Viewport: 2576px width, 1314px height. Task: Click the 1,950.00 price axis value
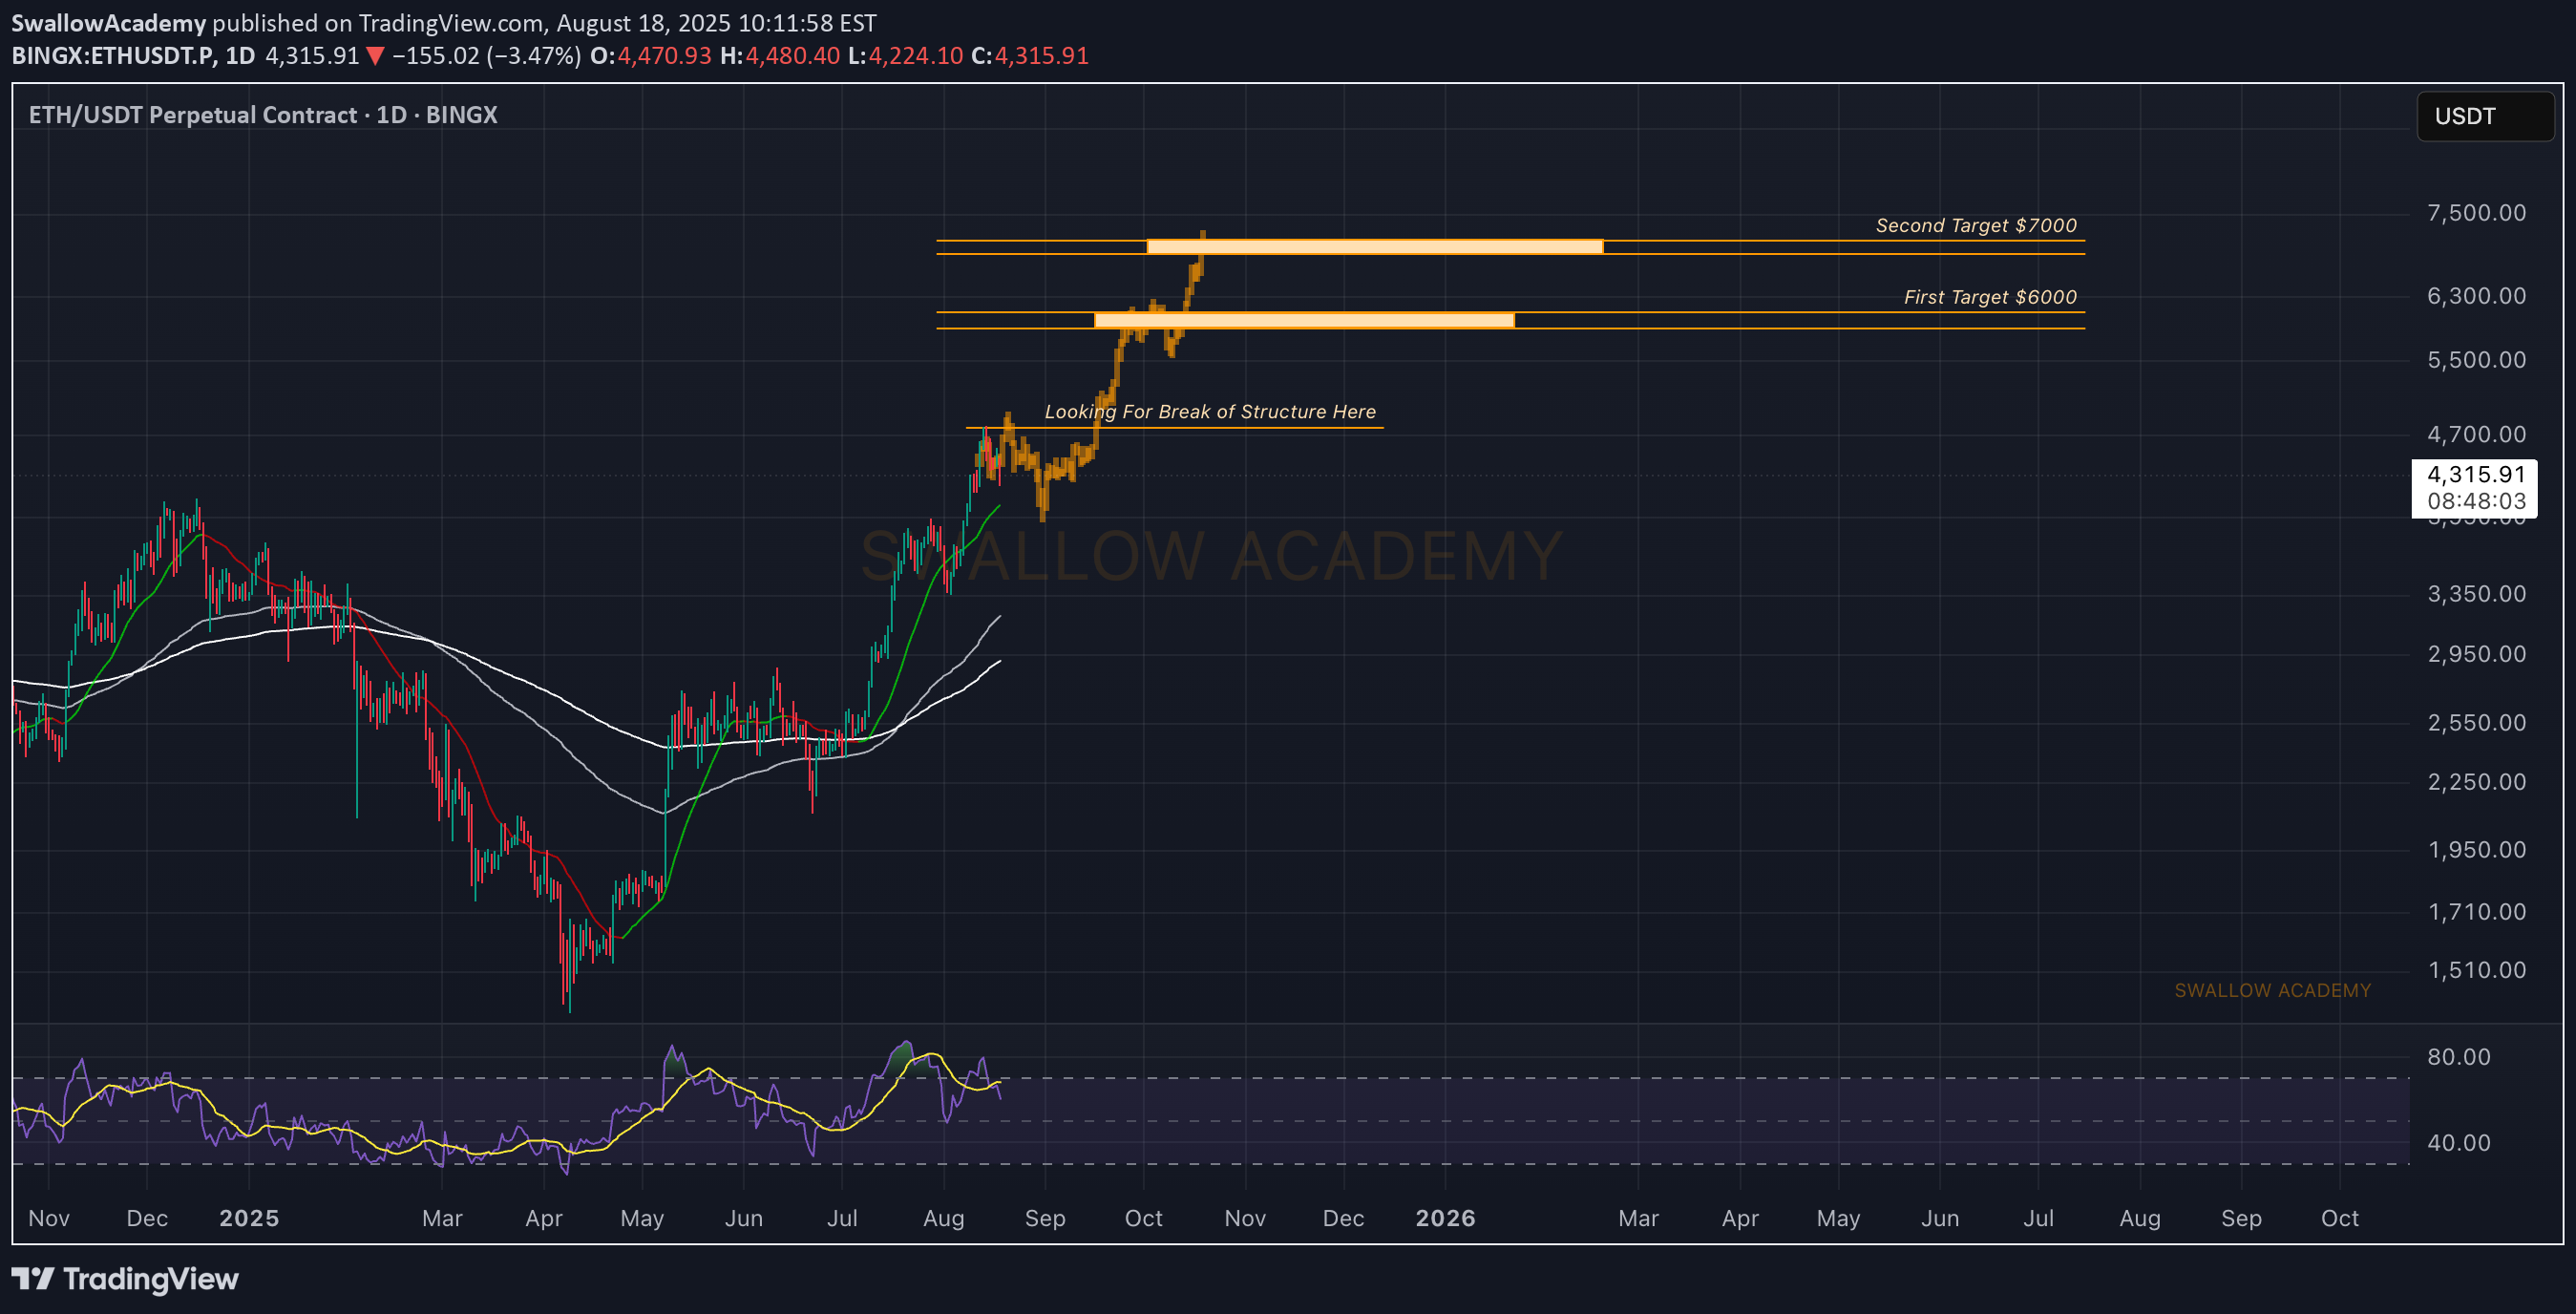pos(2476,849)
